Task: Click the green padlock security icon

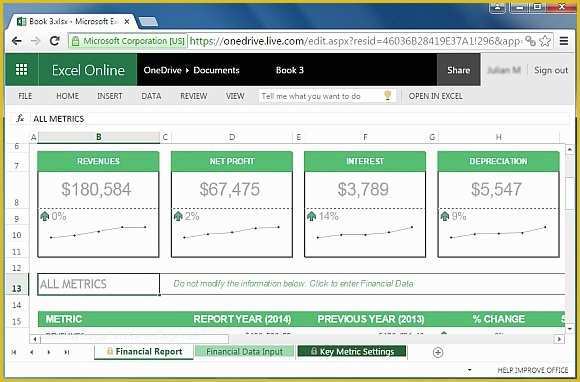Action: point(75,41)
